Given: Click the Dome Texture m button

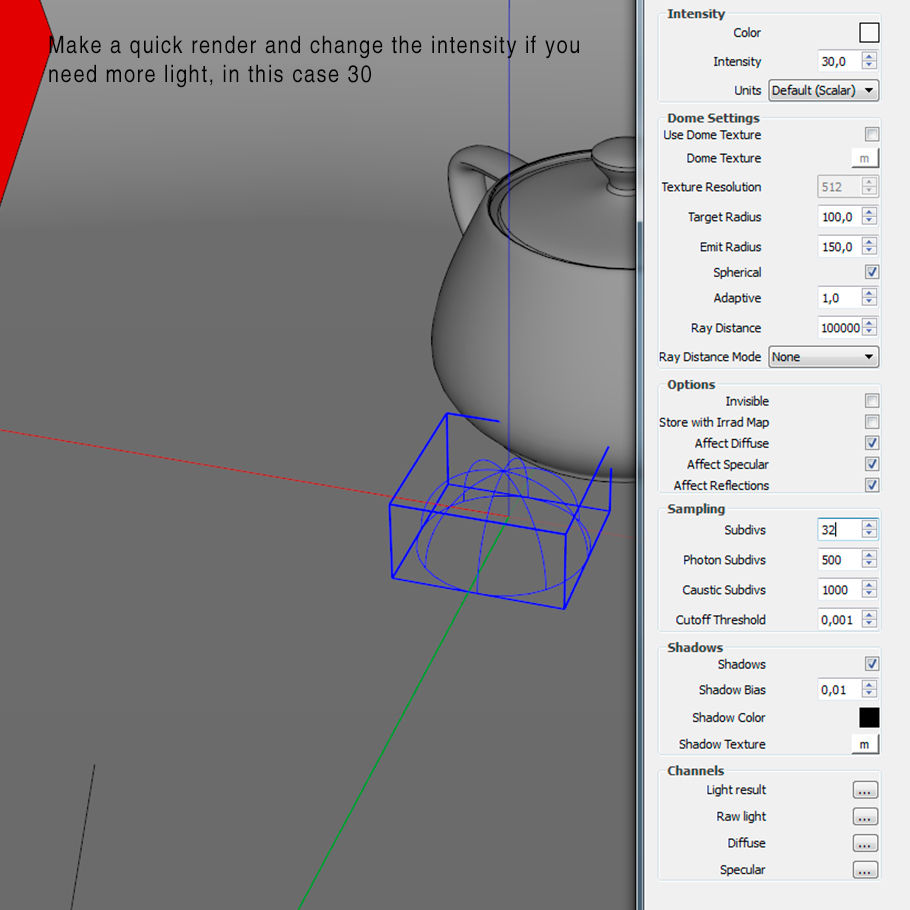Looking at the screenshot, I should pos(865,158).
